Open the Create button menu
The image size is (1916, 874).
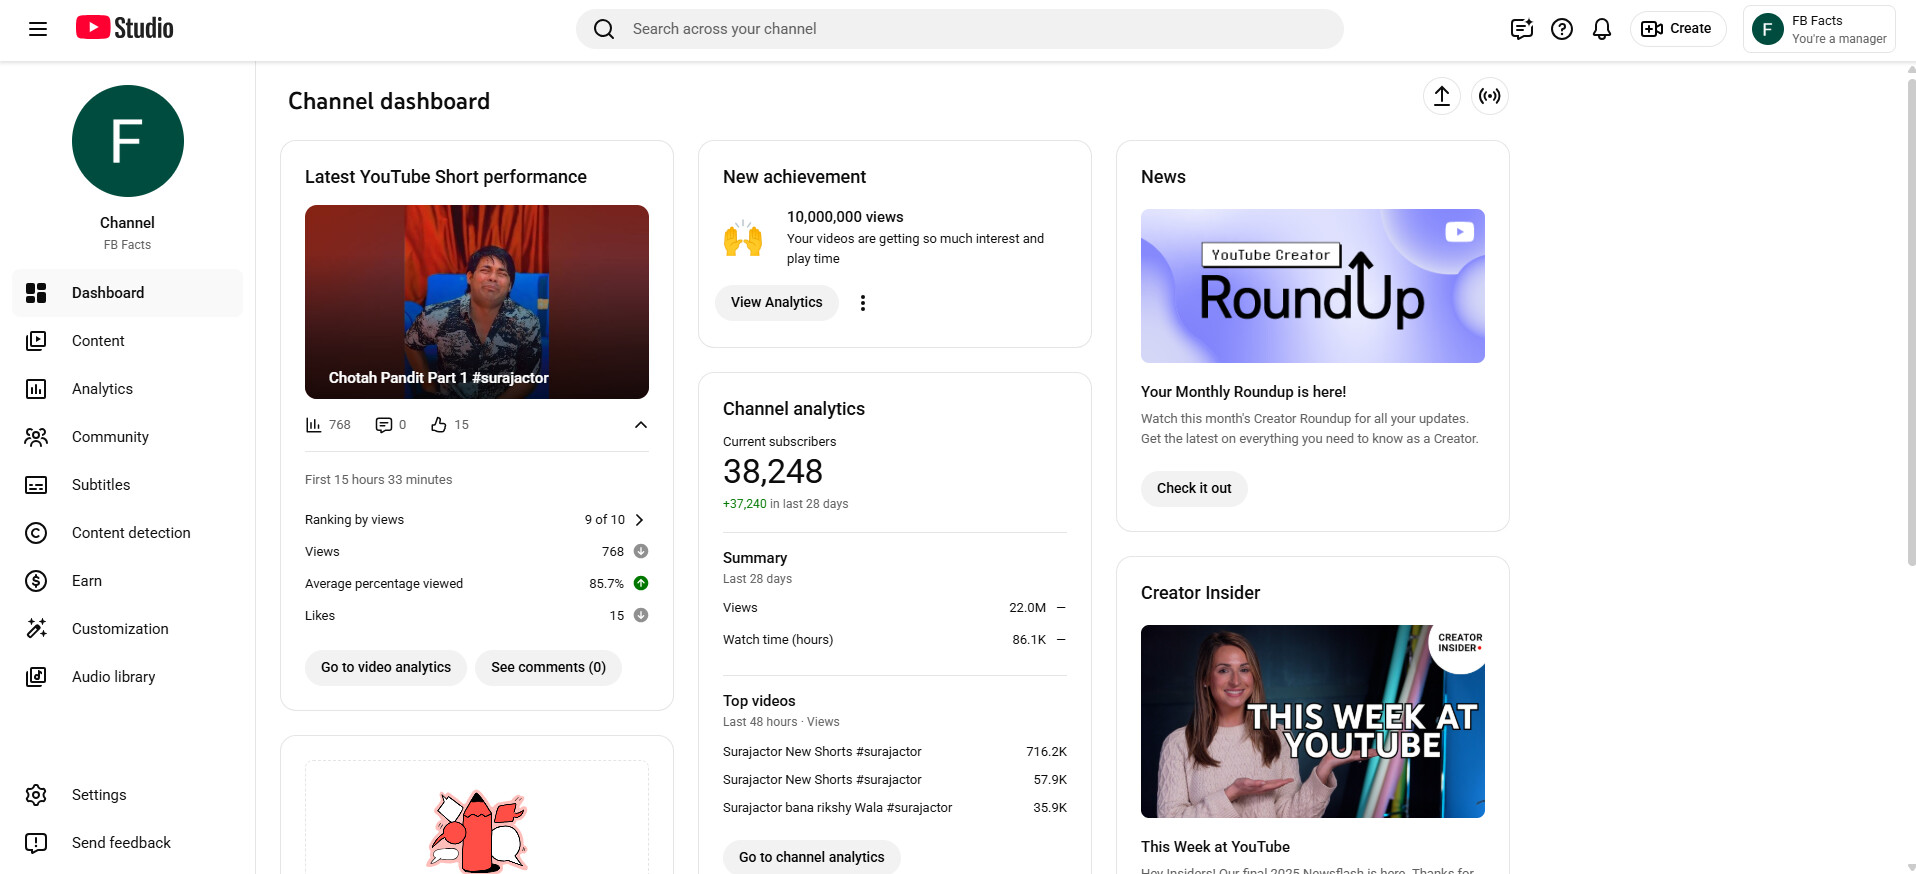pos(1677,29)
